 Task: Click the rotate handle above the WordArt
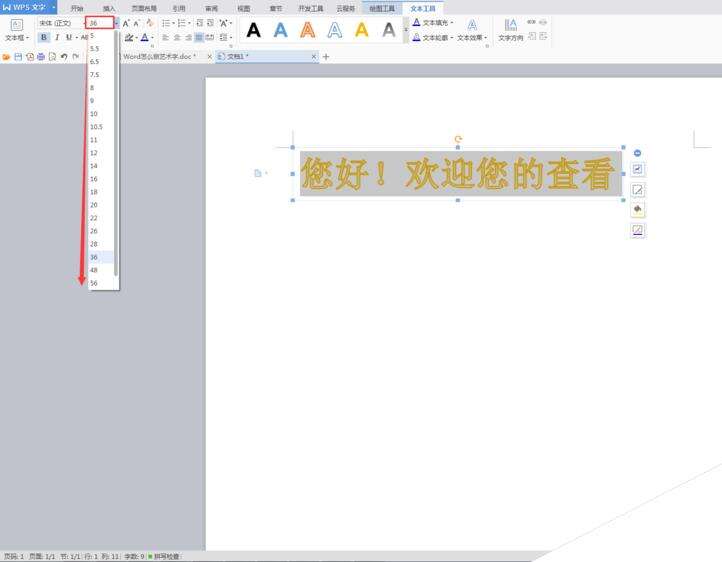click(x=458, y=139)
